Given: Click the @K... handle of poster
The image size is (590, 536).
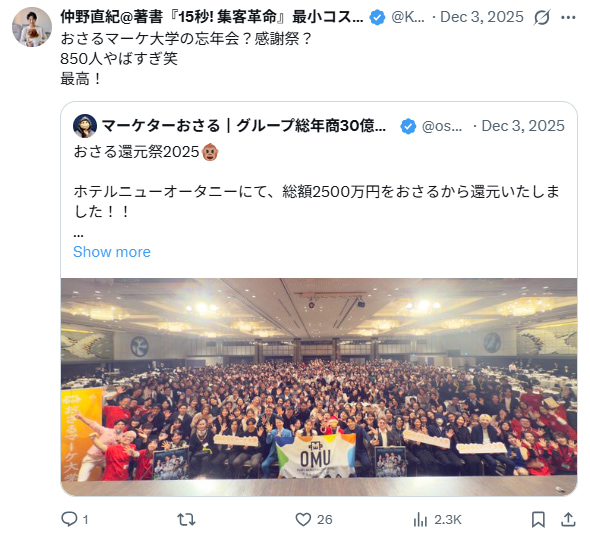Looking at the screenshot, I should point(408,17).
